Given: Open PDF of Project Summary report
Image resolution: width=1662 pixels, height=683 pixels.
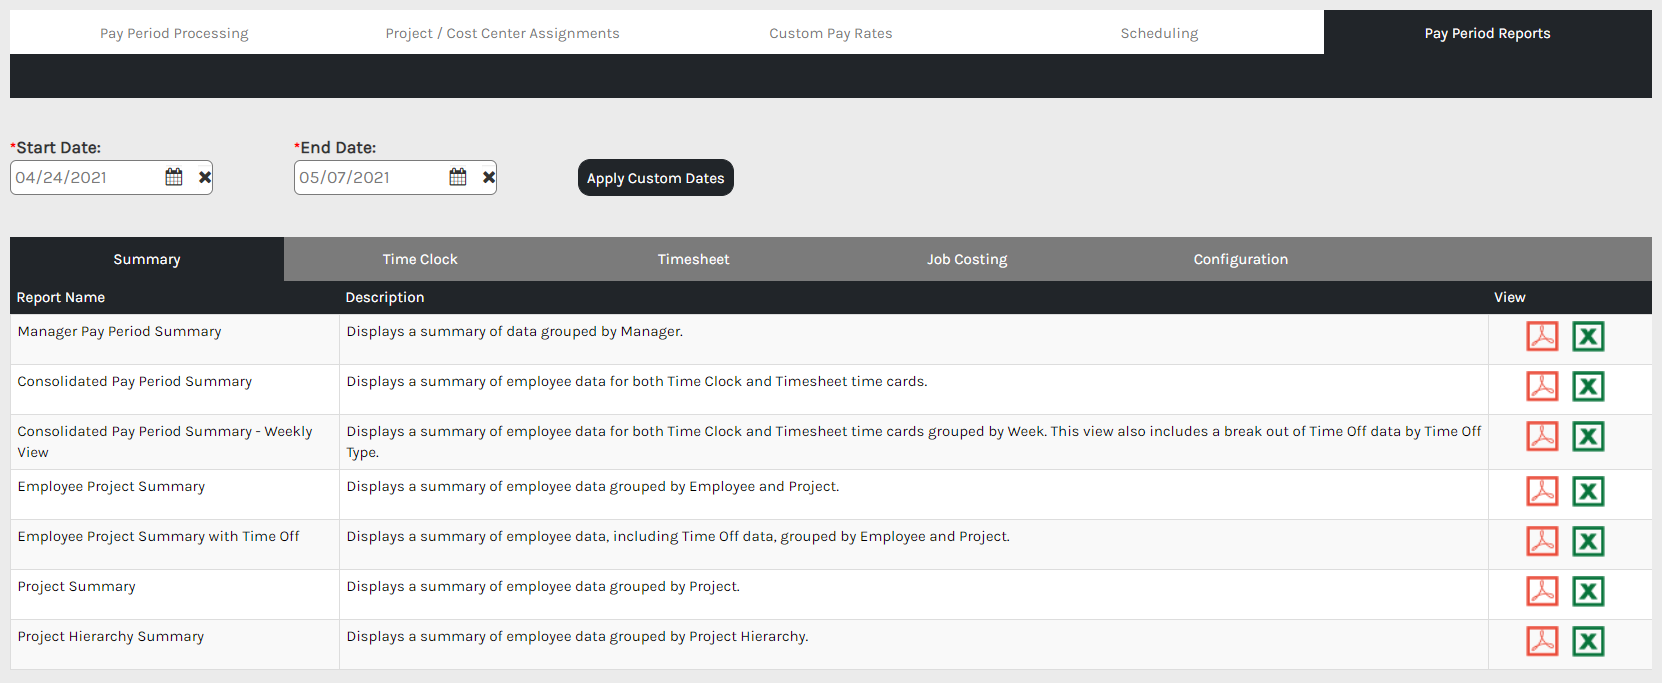Looking at the screenshot, I should coord(1542,591).
